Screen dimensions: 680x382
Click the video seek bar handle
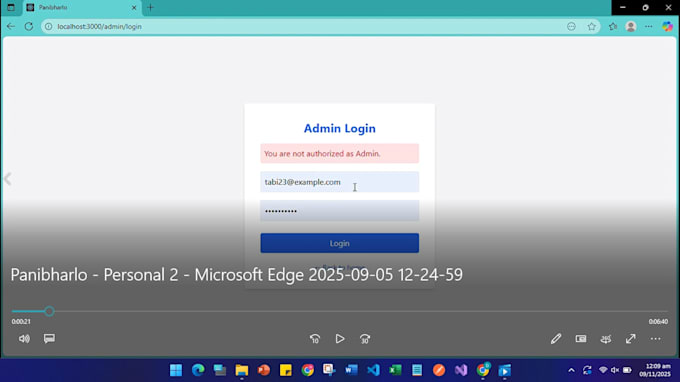(49, 311)
